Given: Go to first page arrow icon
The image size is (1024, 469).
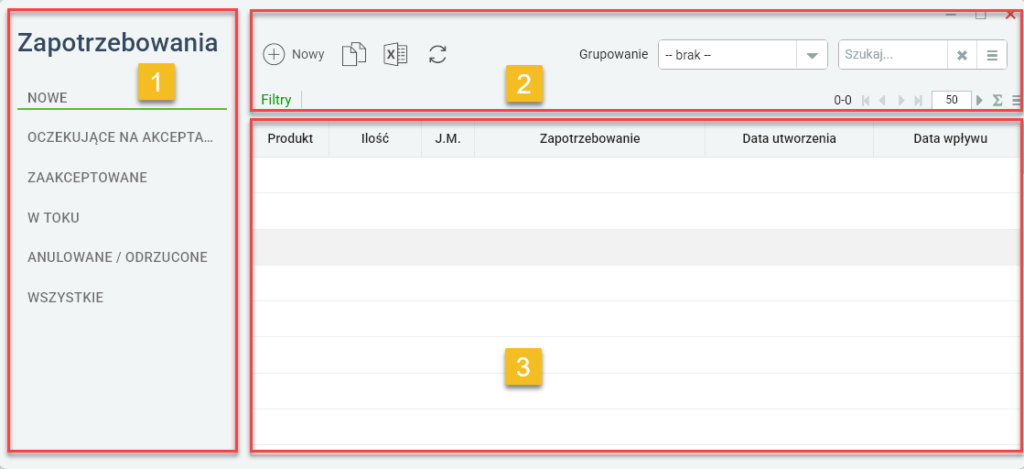Looking at the screenshot, I should coord(866,101).
